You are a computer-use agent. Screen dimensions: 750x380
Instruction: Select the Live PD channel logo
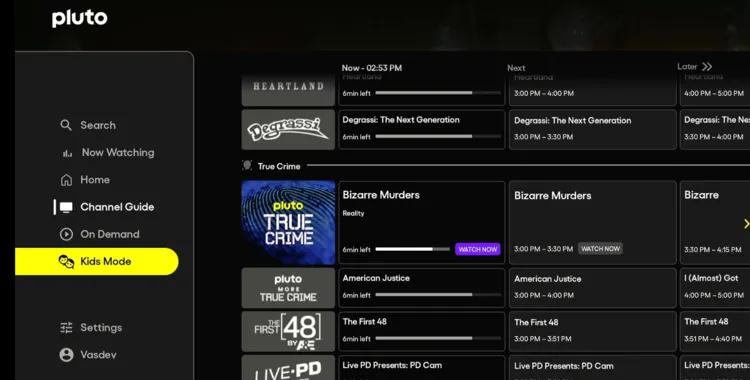288,368
